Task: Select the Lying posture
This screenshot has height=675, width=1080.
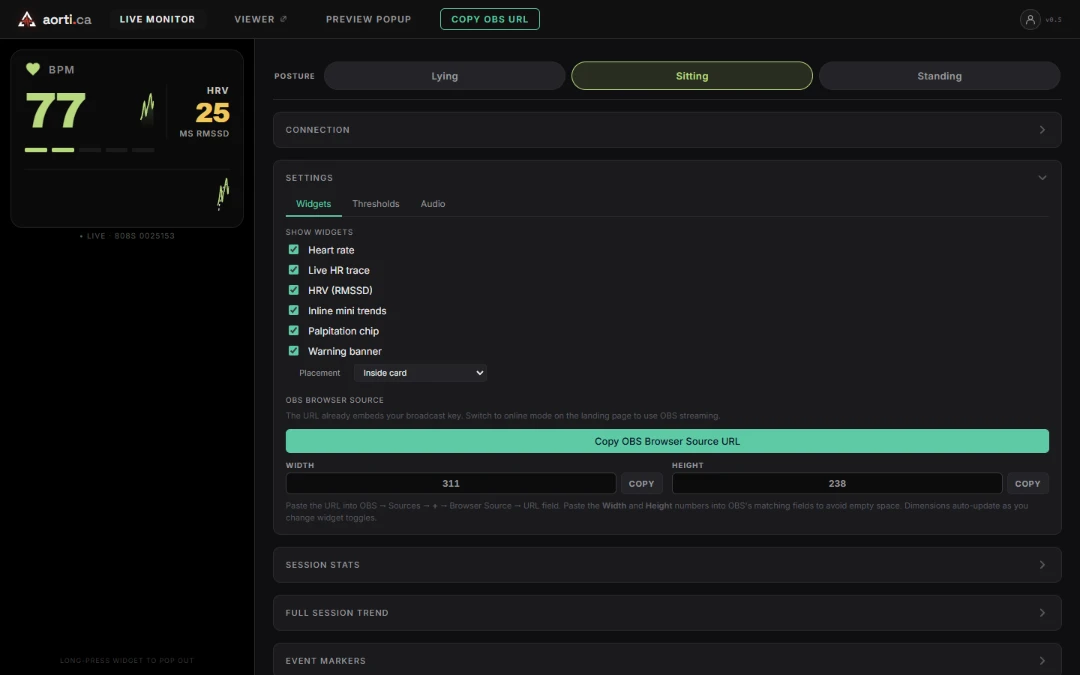Action: (x=444, y=76)
